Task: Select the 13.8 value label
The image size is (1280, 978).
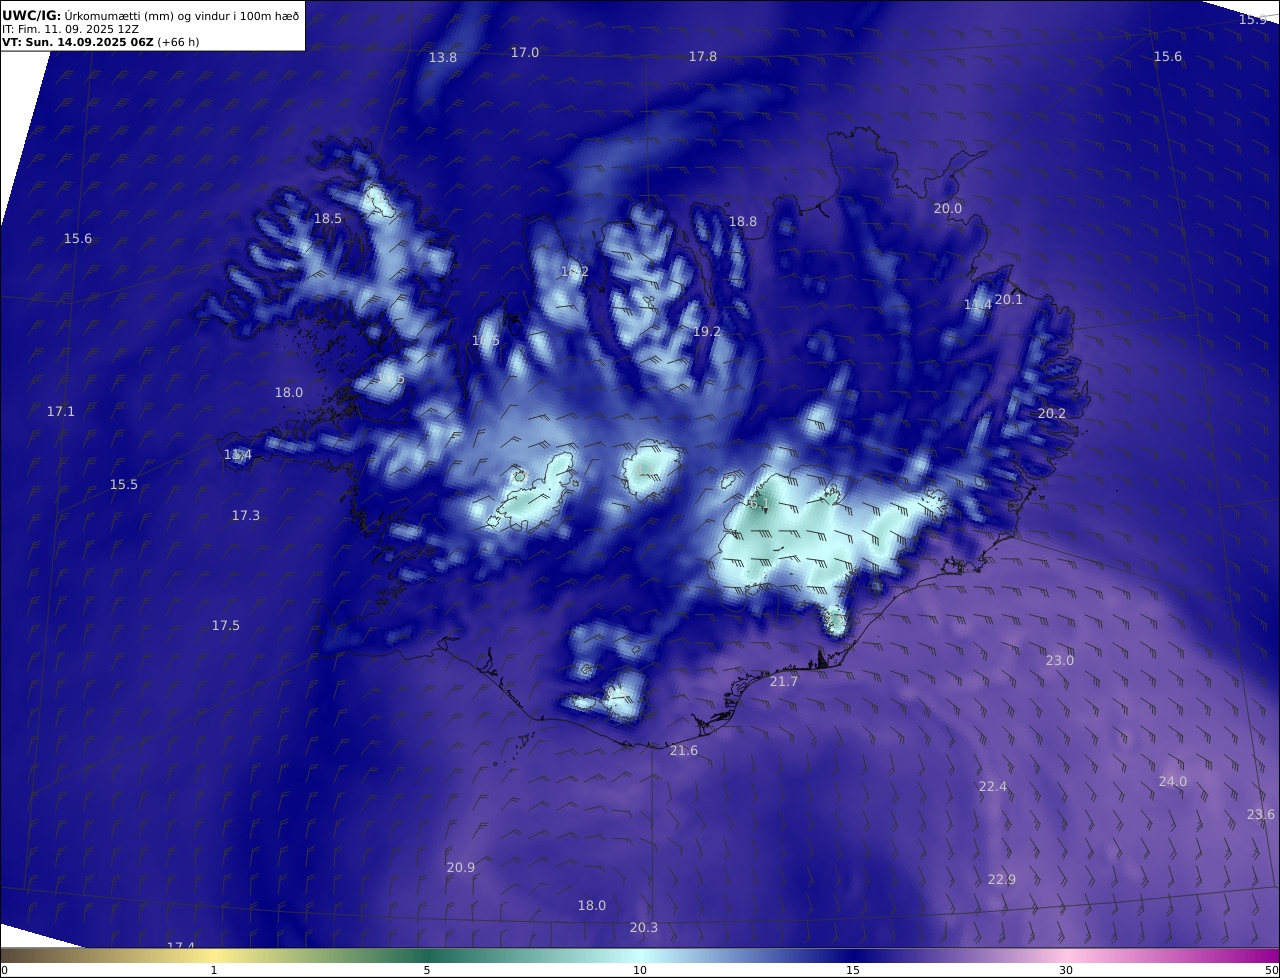Action: click(x=443, y=58)
